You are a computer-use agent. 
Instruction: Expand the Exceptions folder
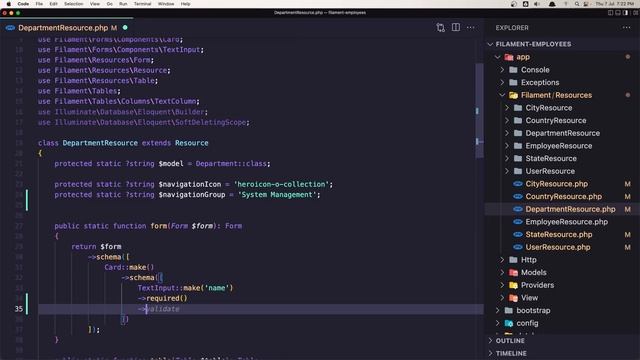[x=503, y=82]
